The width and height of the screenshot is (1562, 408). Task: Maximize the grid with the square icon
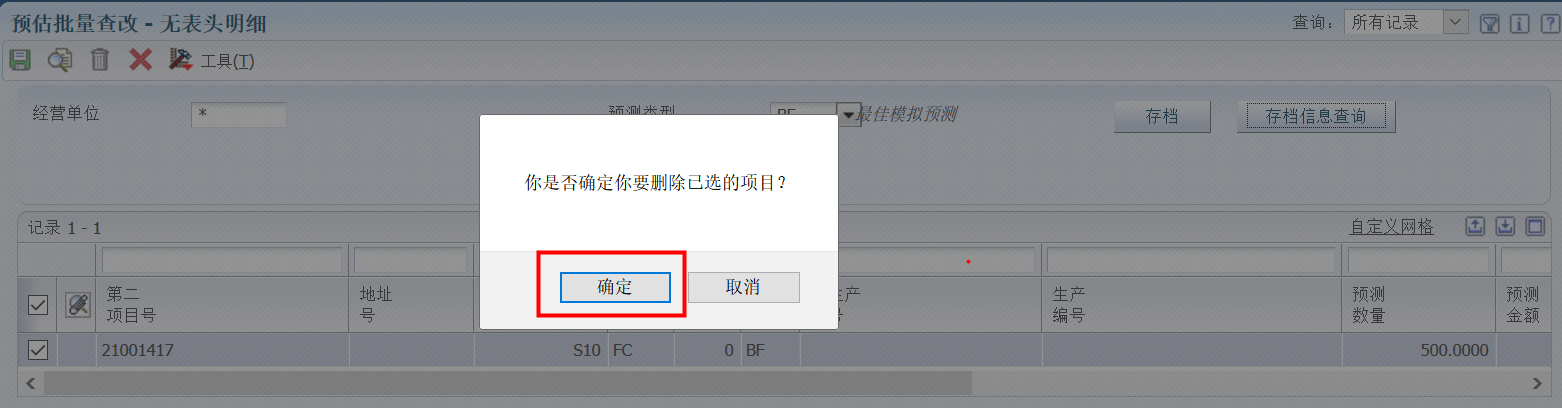click(1535, 226)
